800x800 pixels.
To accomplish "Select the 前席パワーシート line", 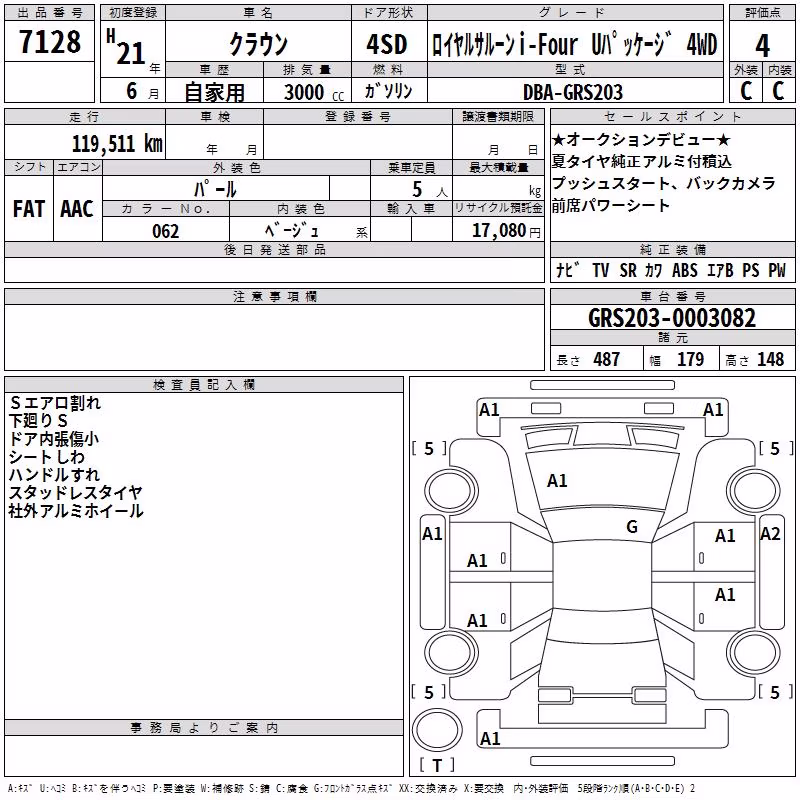I will [x=611, y=206].
